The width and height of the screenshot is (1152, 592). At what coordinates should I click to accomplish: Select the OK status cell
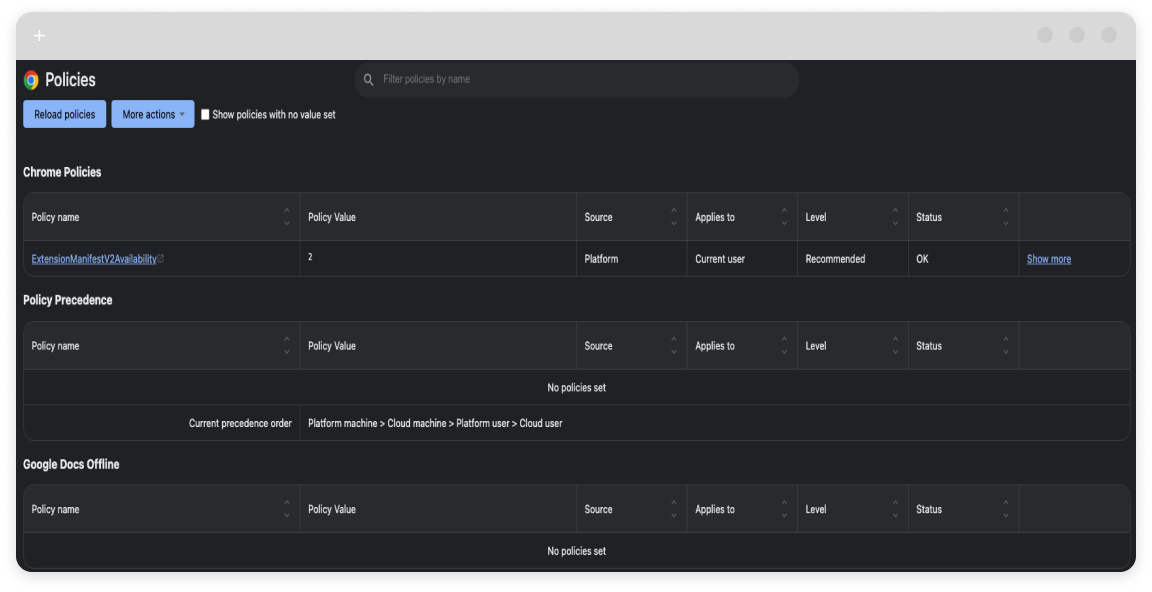click(x=964, y=259)
